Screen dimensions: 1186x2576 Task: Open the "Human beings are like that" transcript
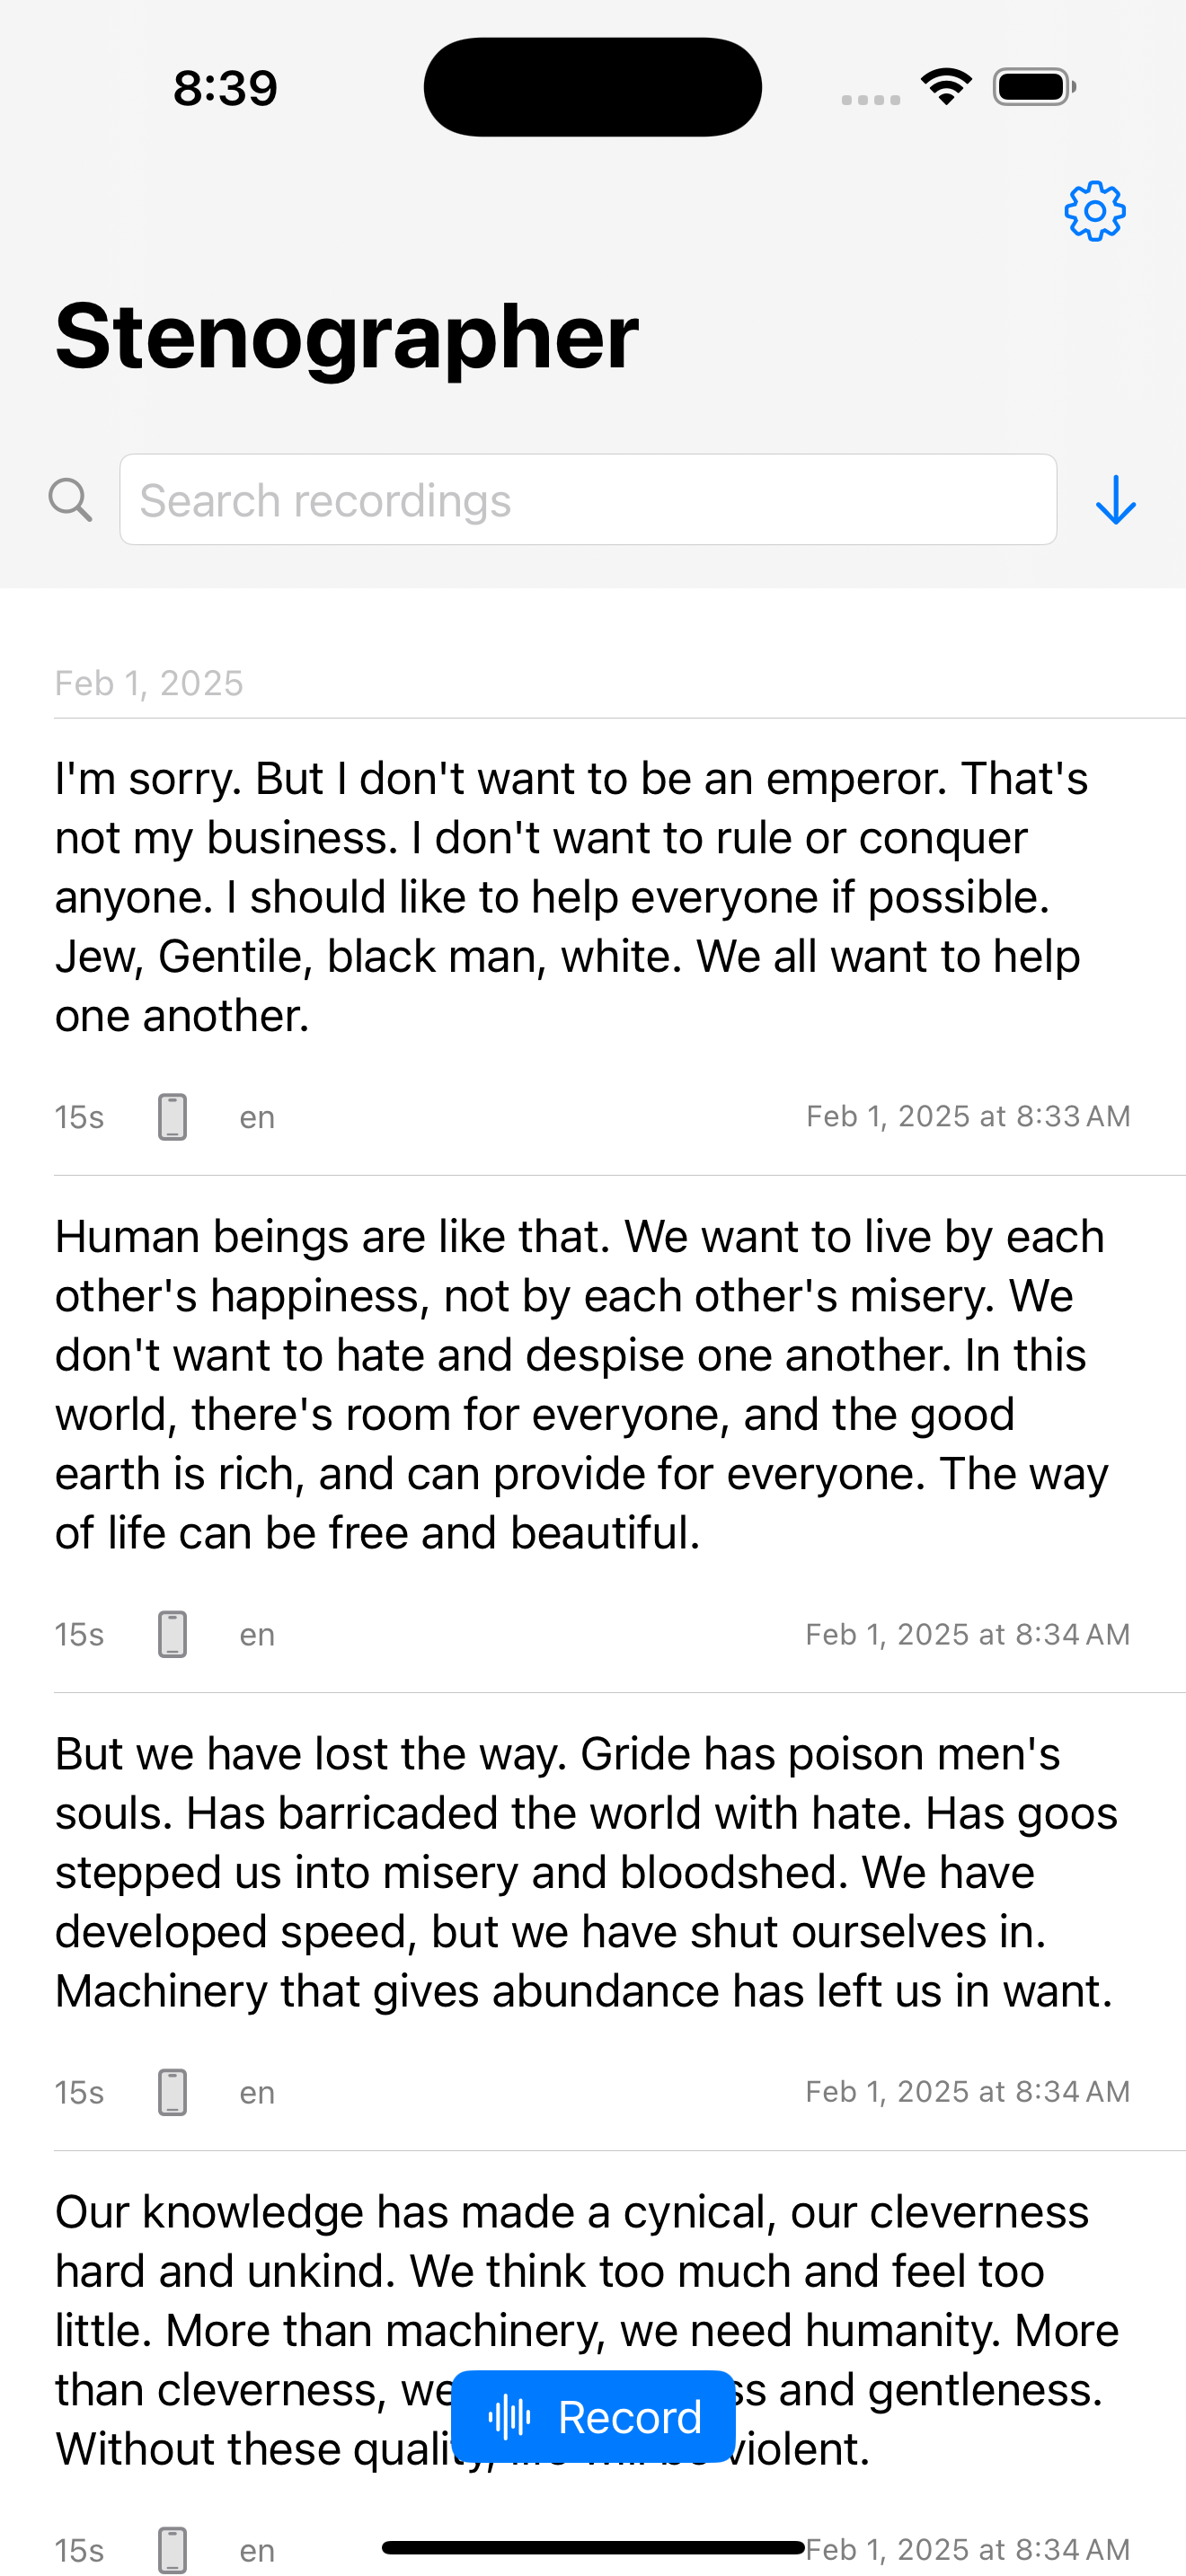(x=580, y=1385)
